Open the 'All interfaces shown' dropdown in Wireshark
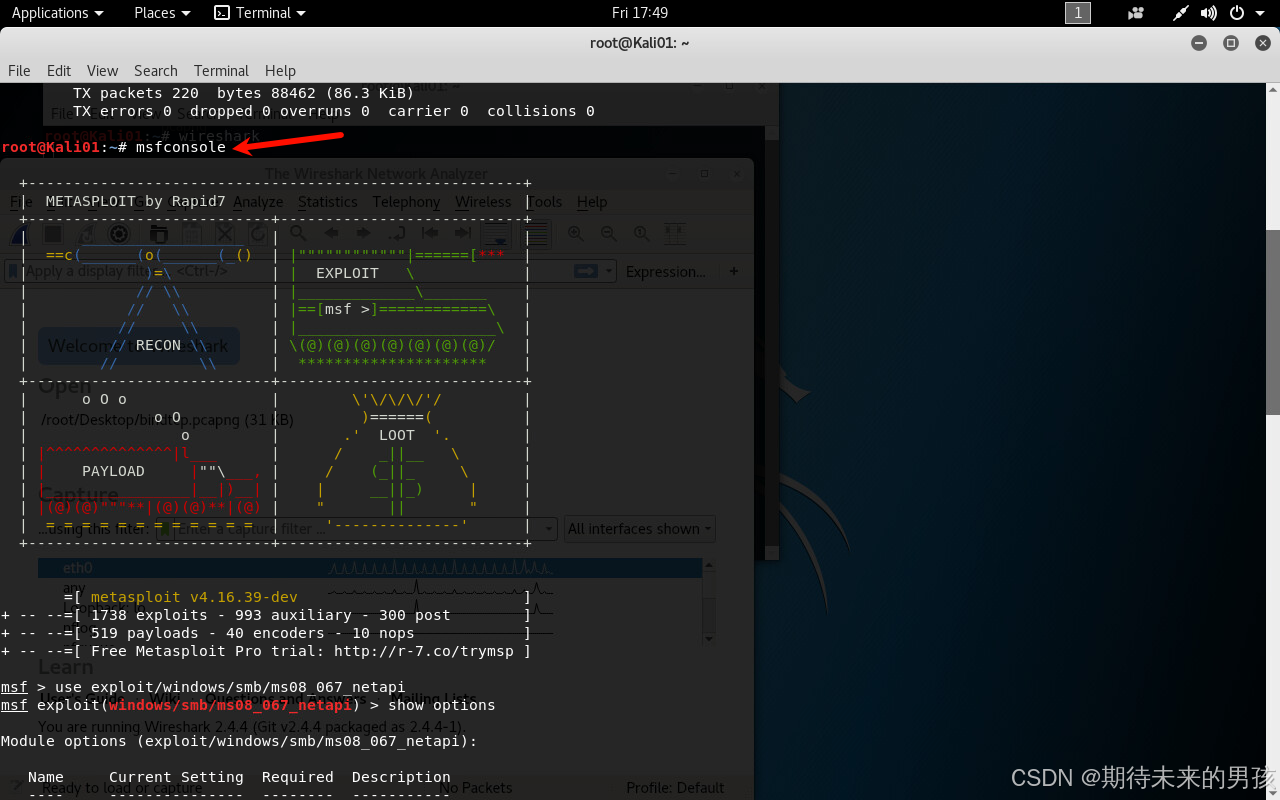The height and width of the screenshot is (800, 1280). point(640,528)
